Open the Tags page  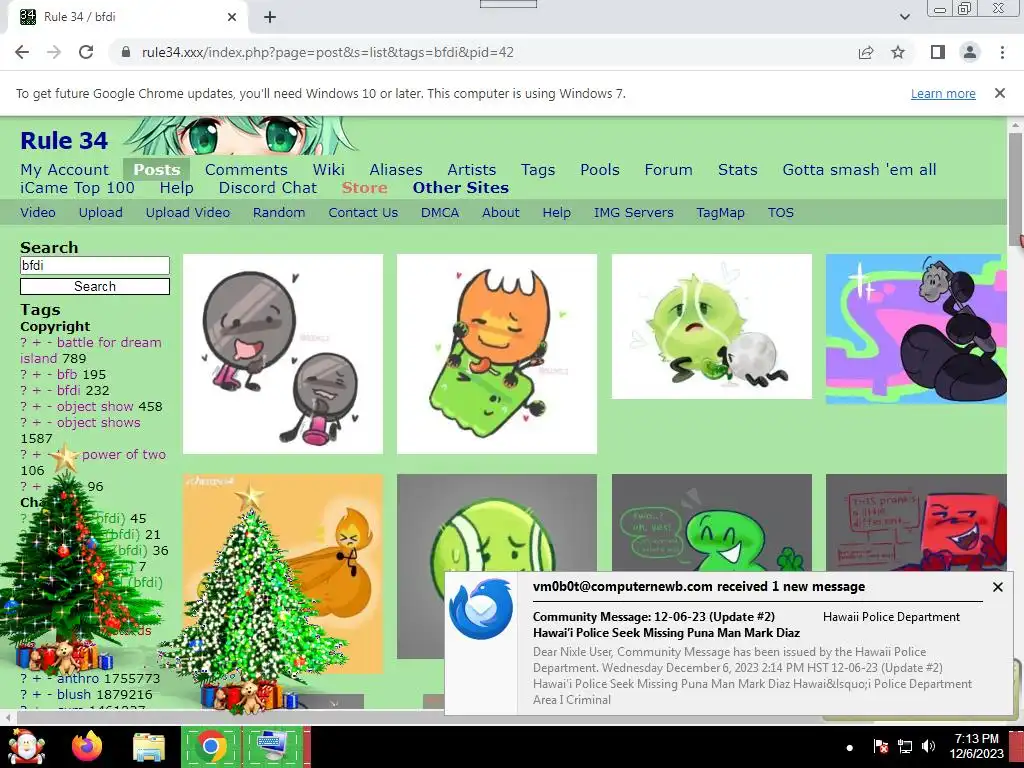coord(538,170)
